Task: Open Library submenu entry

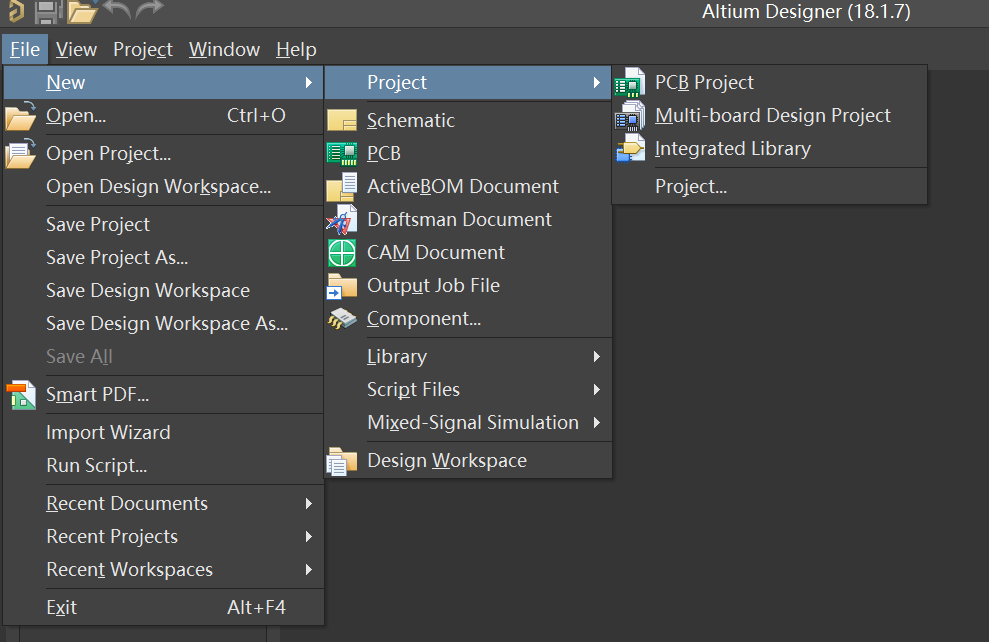Action: pos(468,357)
